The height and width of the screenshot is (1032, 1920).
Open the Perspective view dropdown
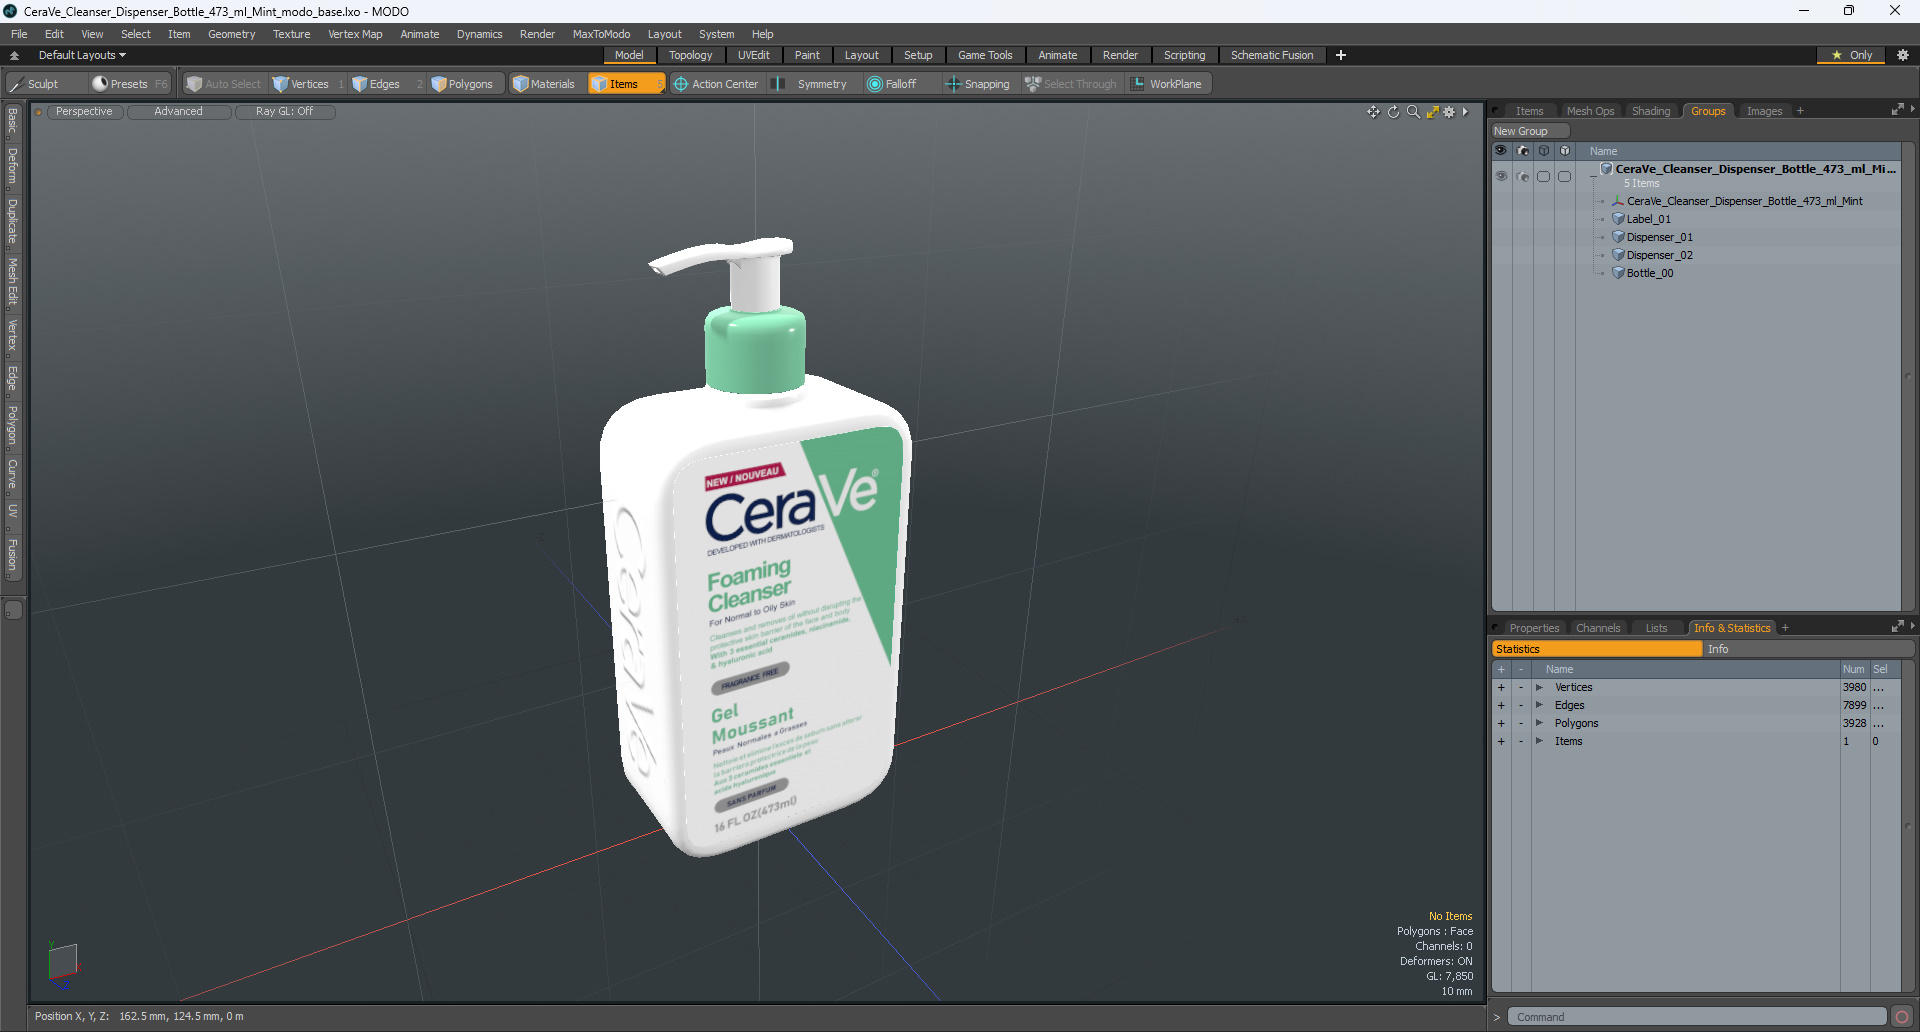[84, 112]
